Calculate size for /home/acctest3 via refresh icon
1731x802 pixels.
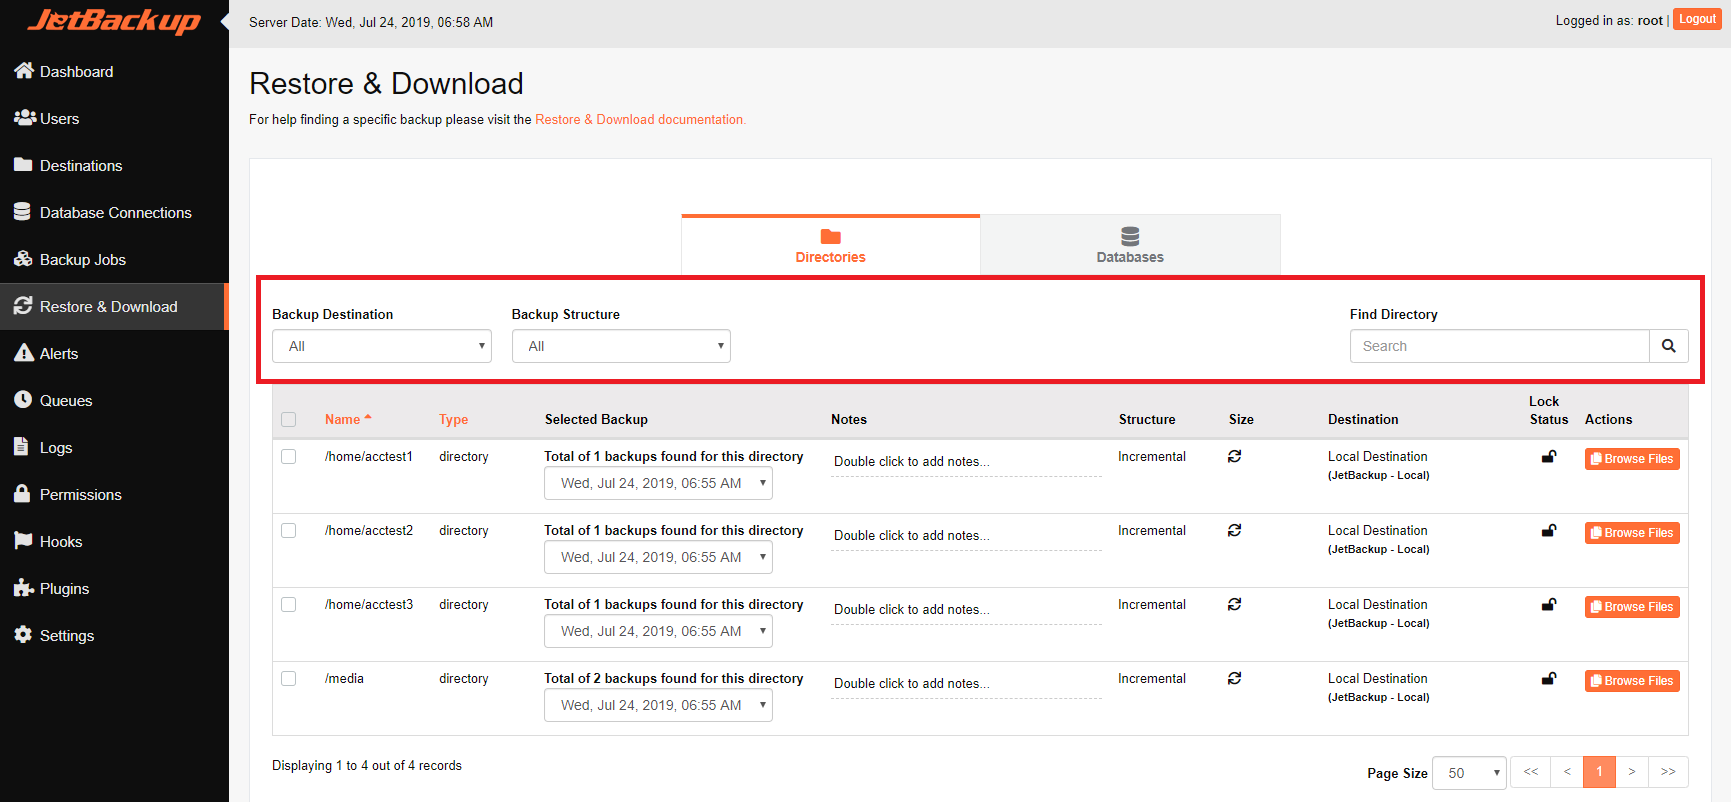[x=1235, y=604]
